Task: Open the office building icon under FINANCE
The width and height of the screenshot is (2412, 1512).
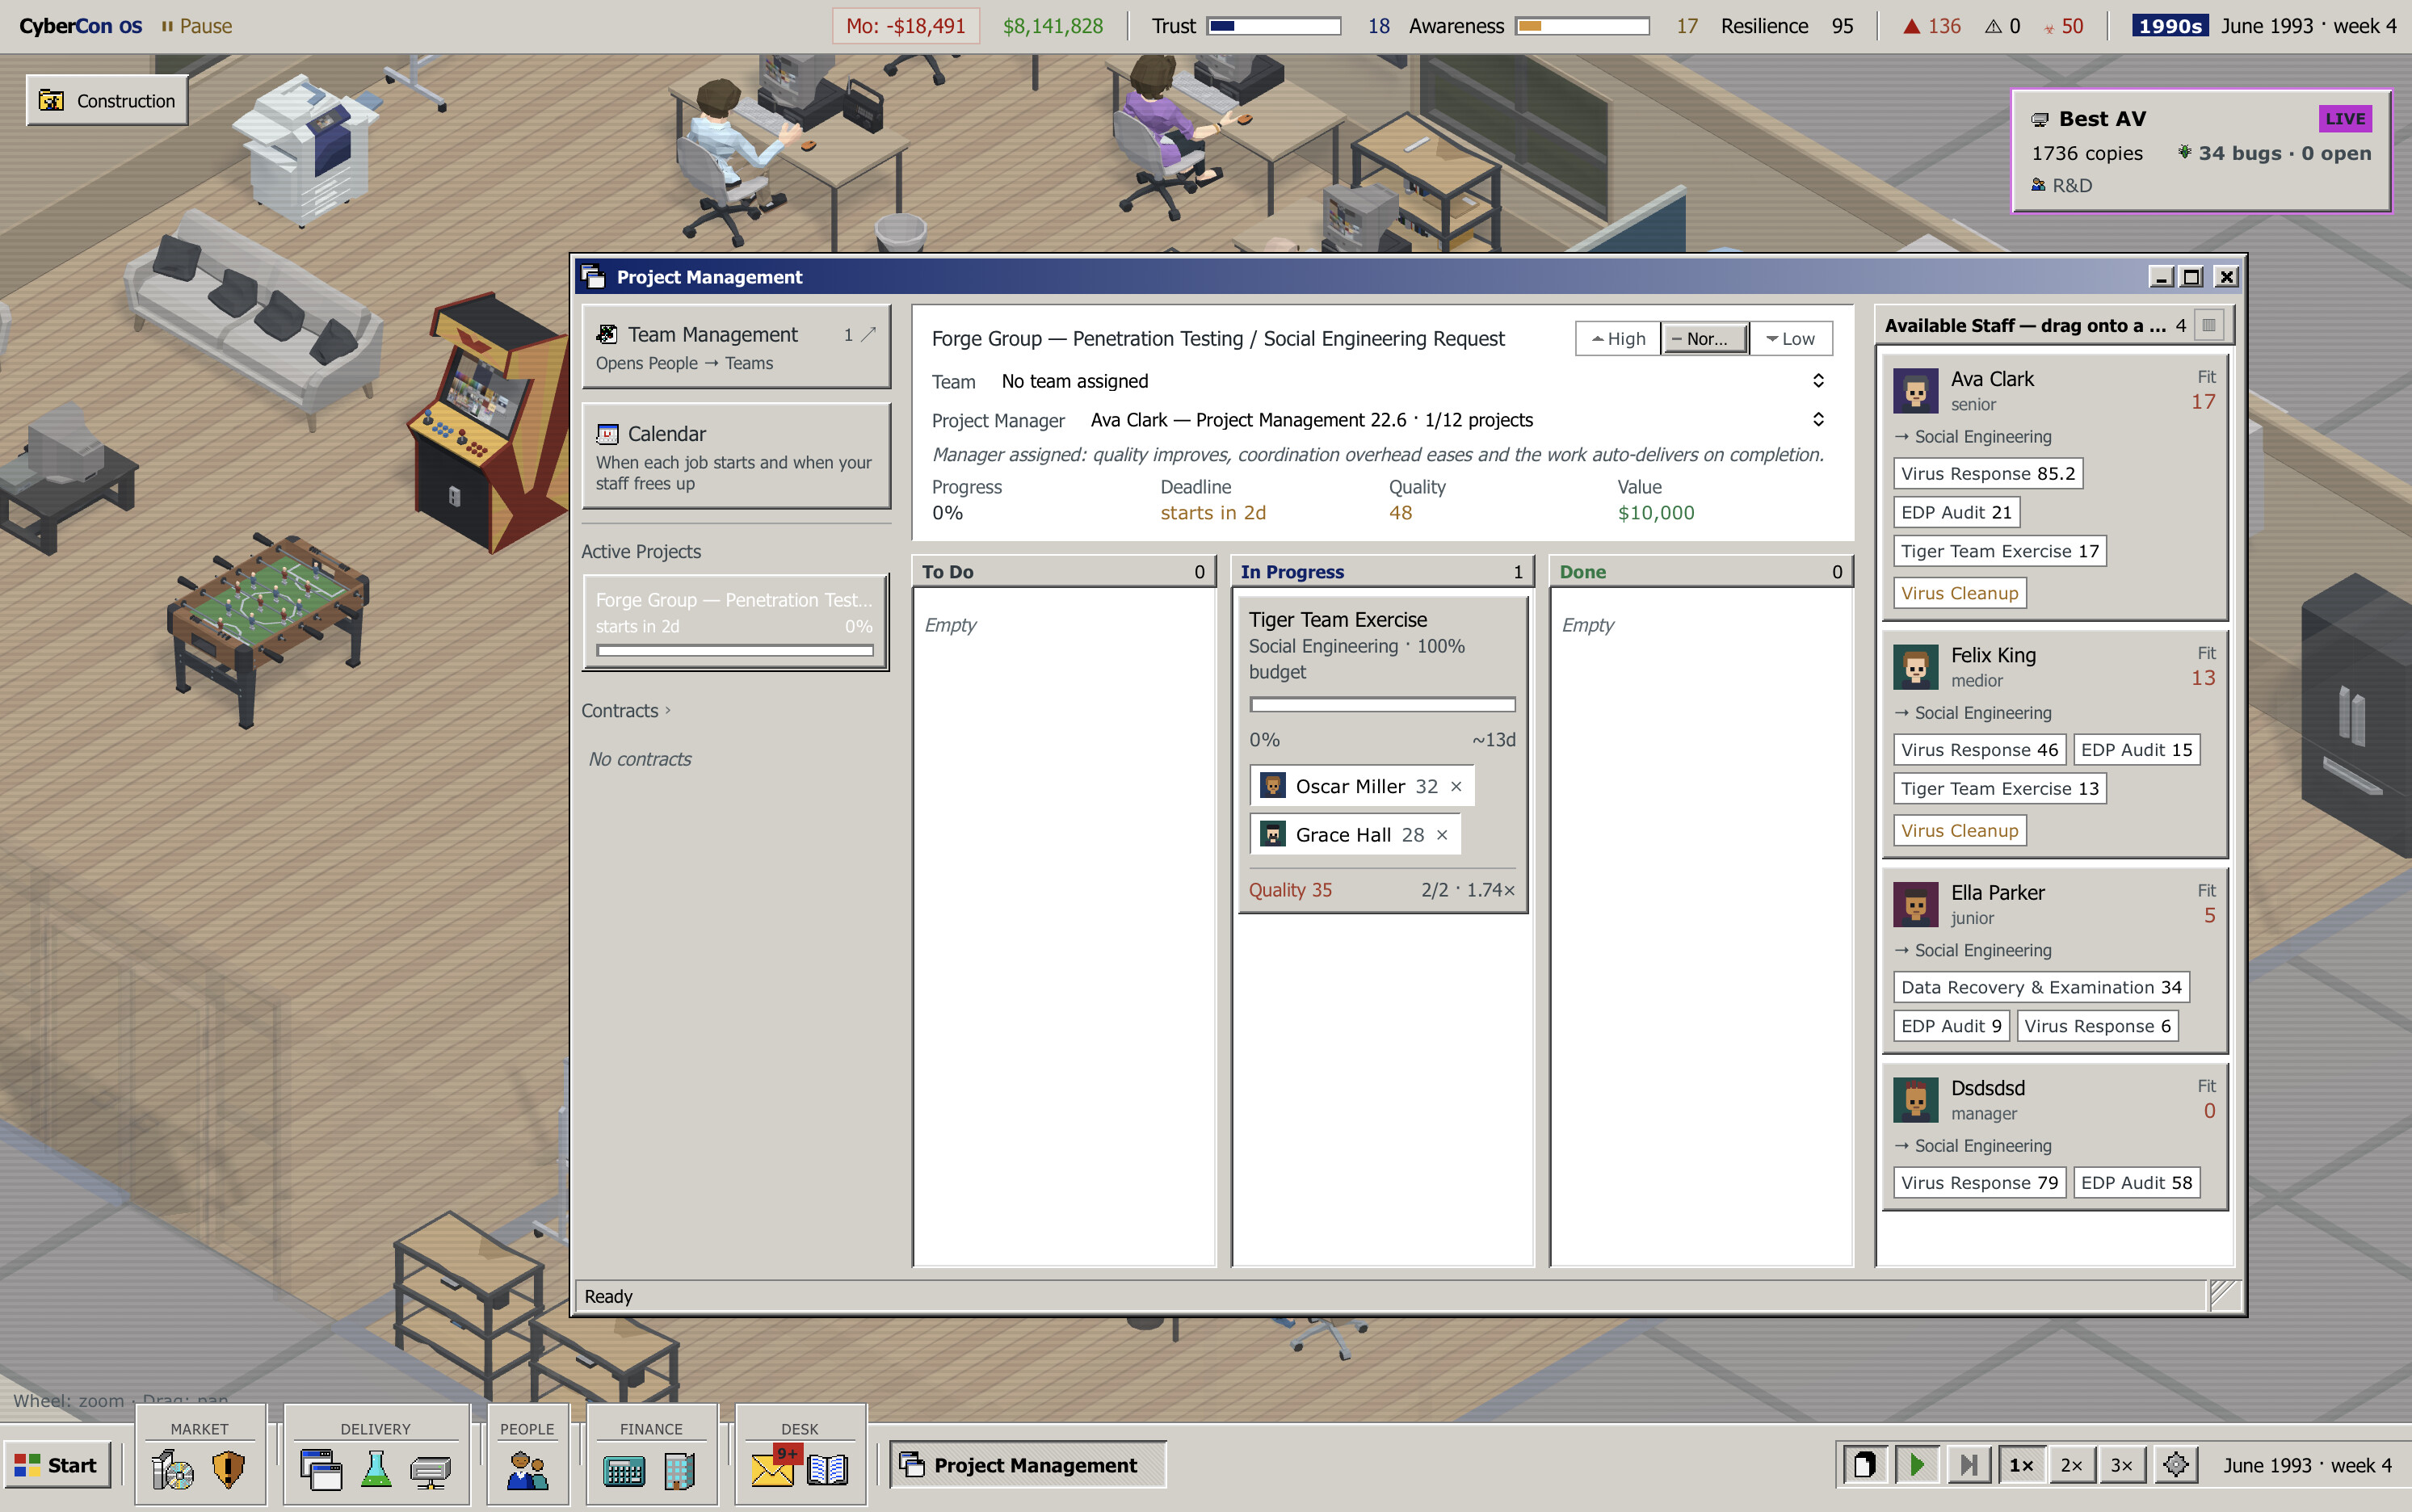Action: click(x=679, y=1469)
